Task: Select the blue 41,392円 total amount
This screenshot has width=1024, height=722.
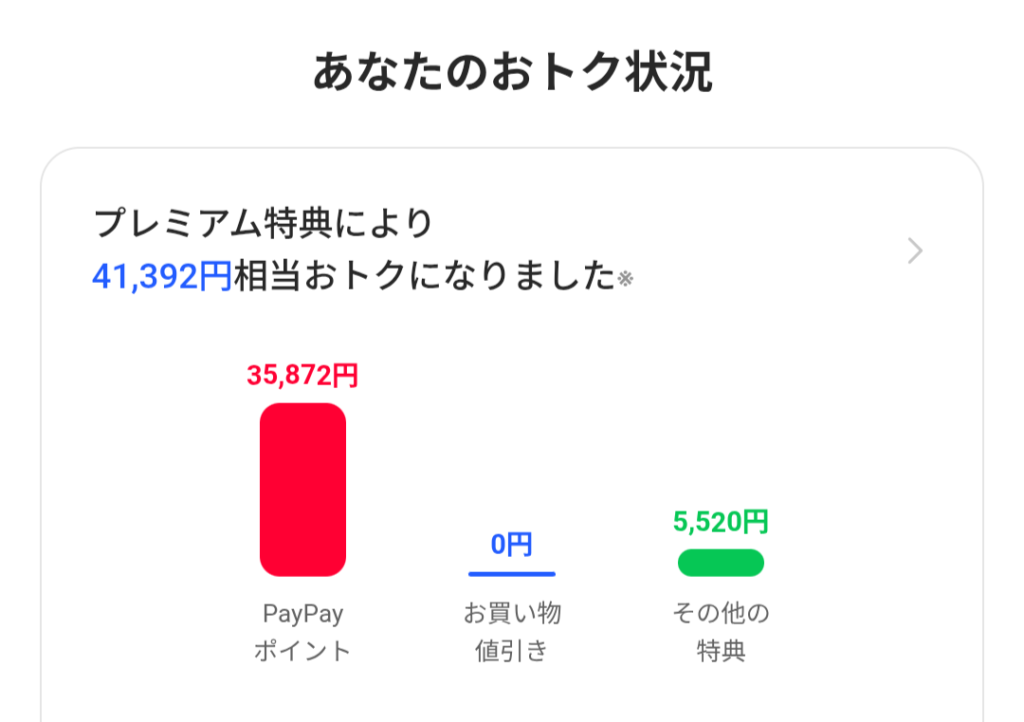Action: tap(162, 277)
